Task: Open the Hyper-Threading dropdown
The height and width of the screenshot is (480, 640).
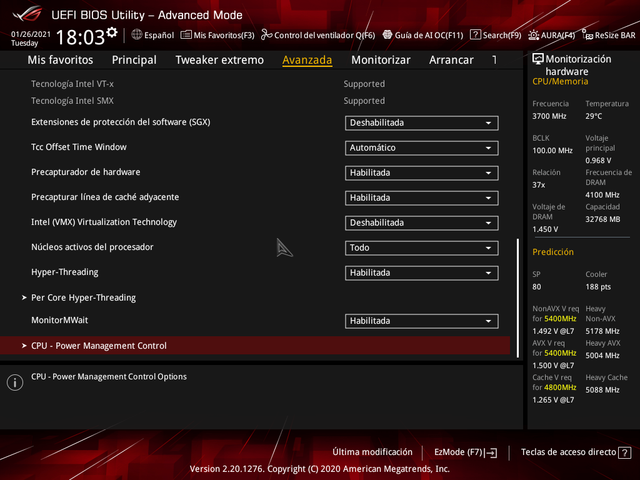Action: coord(422,273)
